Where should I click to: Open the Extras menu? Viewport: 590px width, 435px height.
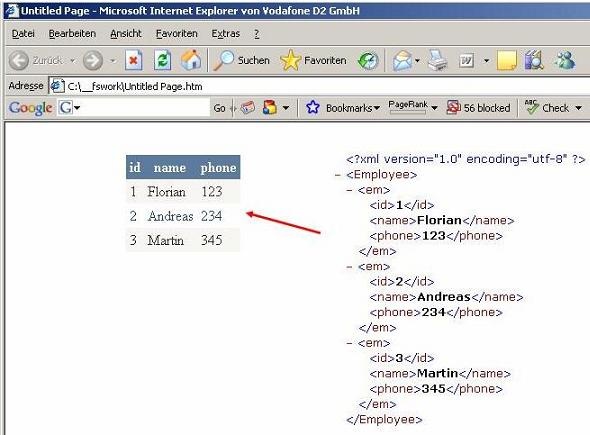pos(225,34)
